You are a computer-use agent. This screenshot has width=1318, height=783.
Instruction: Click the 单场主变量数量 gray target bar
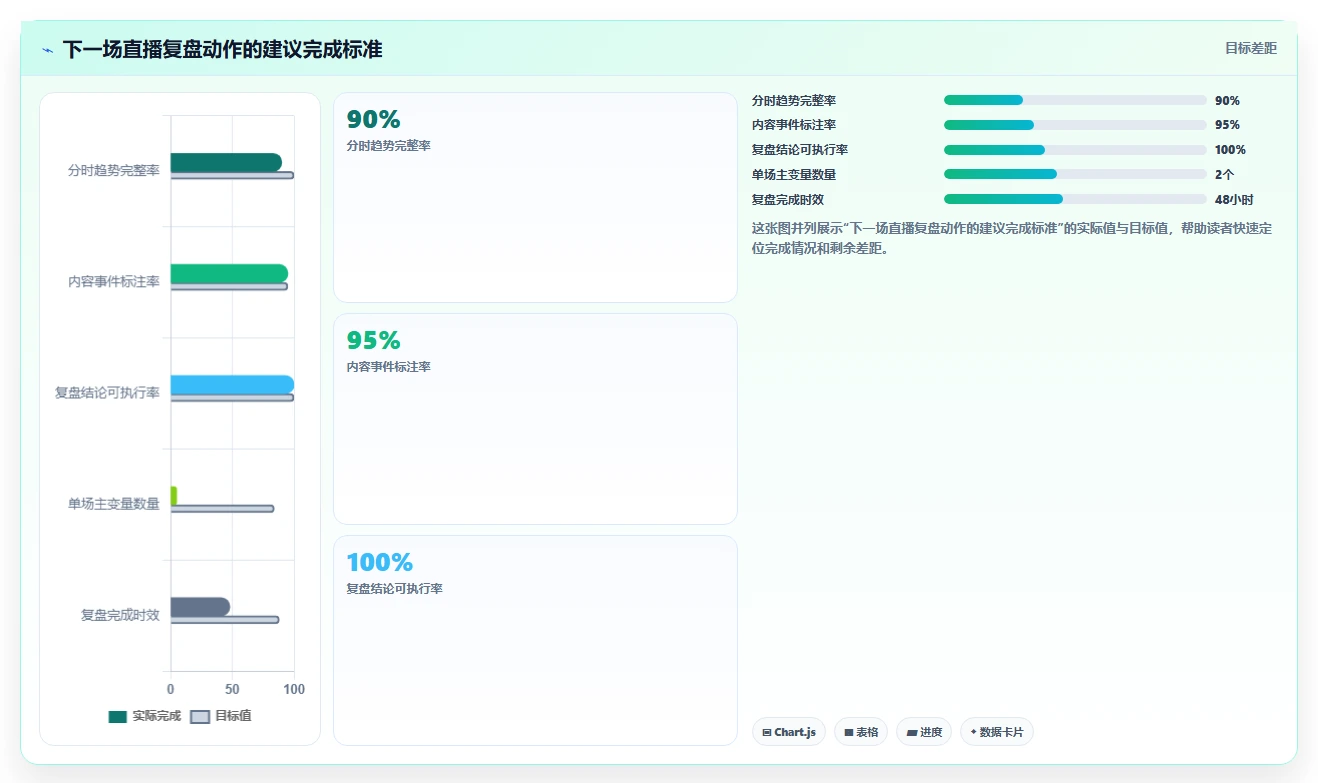pos(222,509)
